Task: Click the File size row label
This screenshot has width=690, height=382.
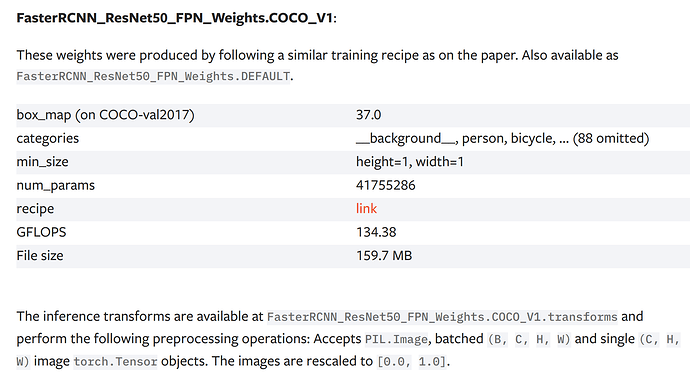Action: (x=40, y=256)
